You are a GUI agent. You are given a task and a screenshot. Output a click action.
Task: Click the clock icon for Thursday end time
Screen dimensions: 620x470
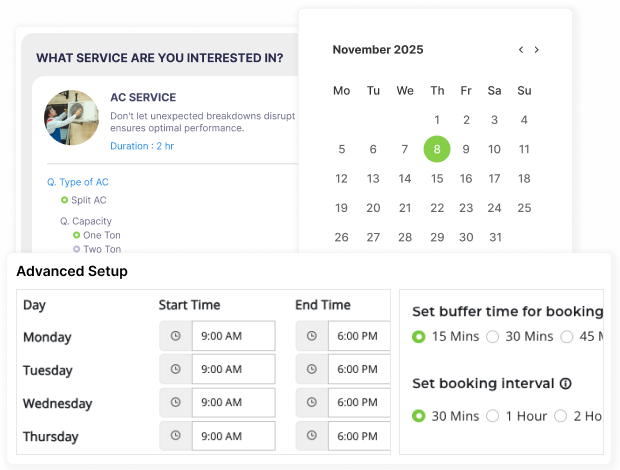(312, 437)
